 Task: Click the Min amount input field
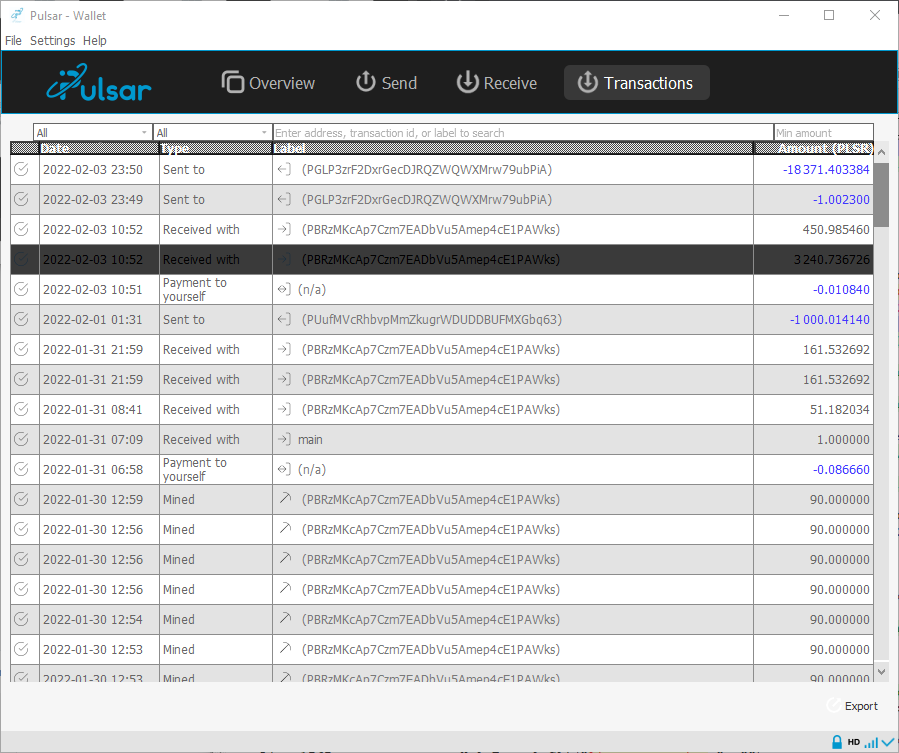[823, 132]
